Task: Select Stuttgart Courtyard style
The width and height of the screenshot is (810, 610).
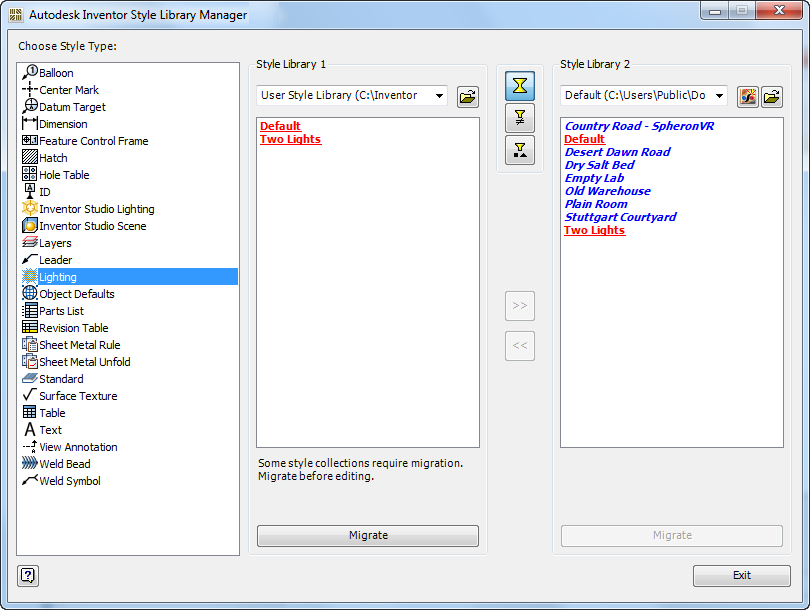Action: [620, 217]
